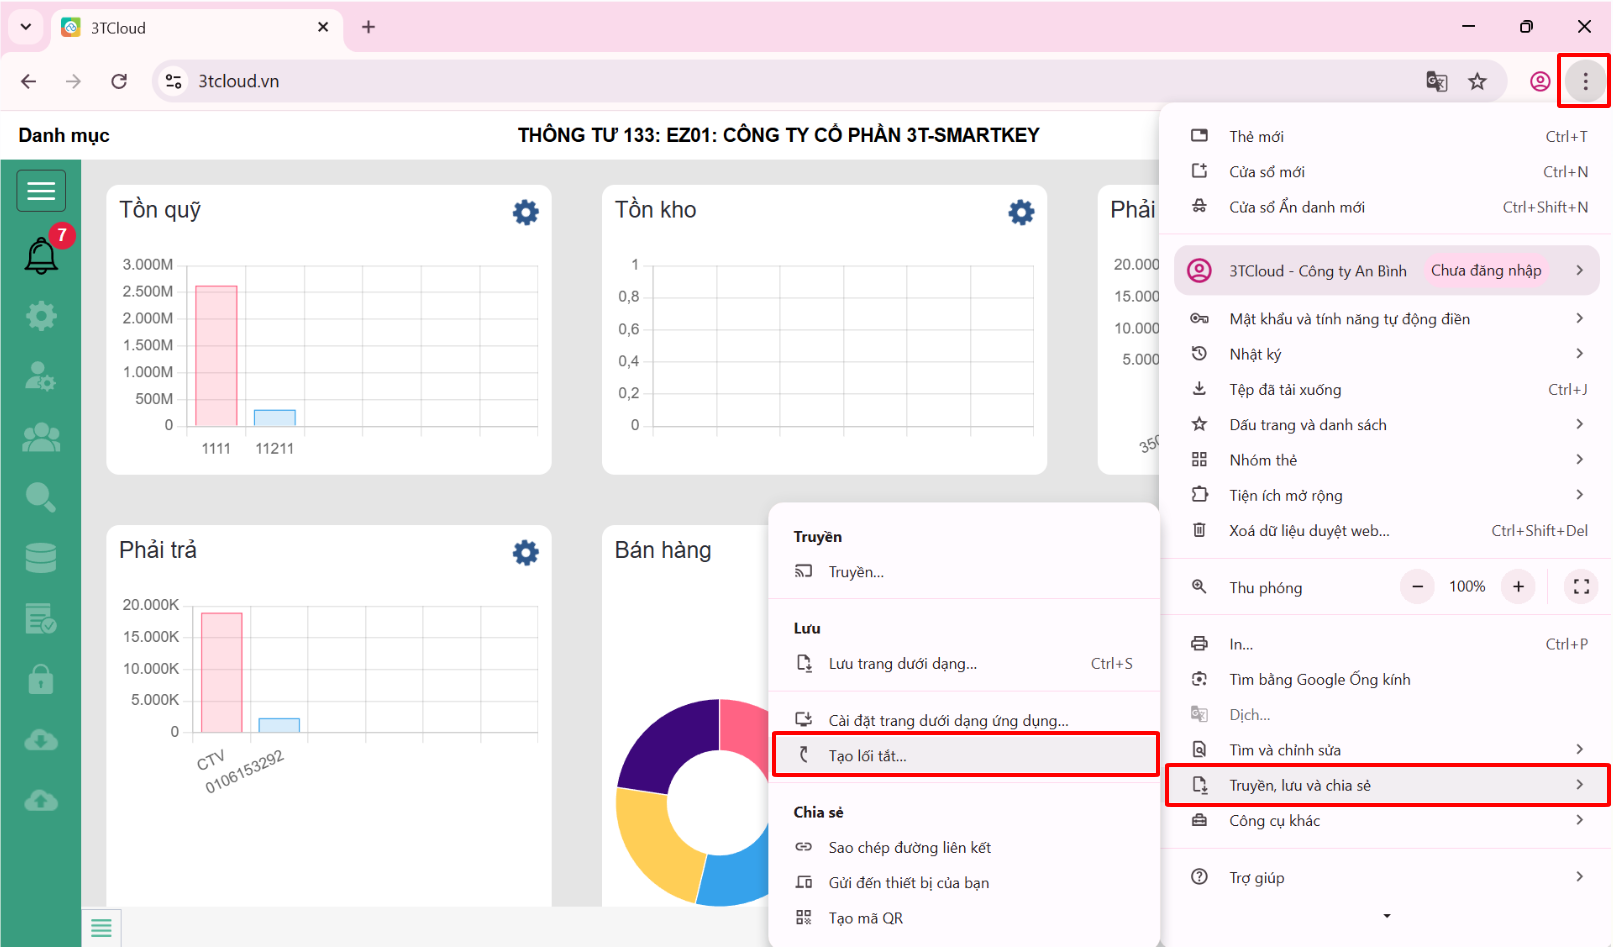Click the notification bell with badge 7
Image resolution: width=1613 pixels, height=947 pixels.
pos(41,255)
